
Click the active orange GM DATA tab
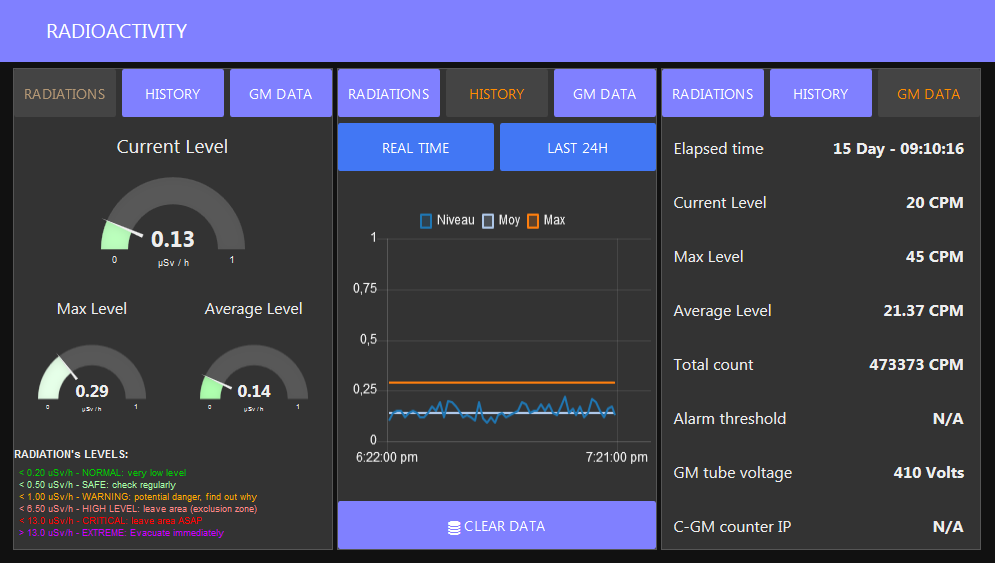pyautogui.click(x=928, y=93)
